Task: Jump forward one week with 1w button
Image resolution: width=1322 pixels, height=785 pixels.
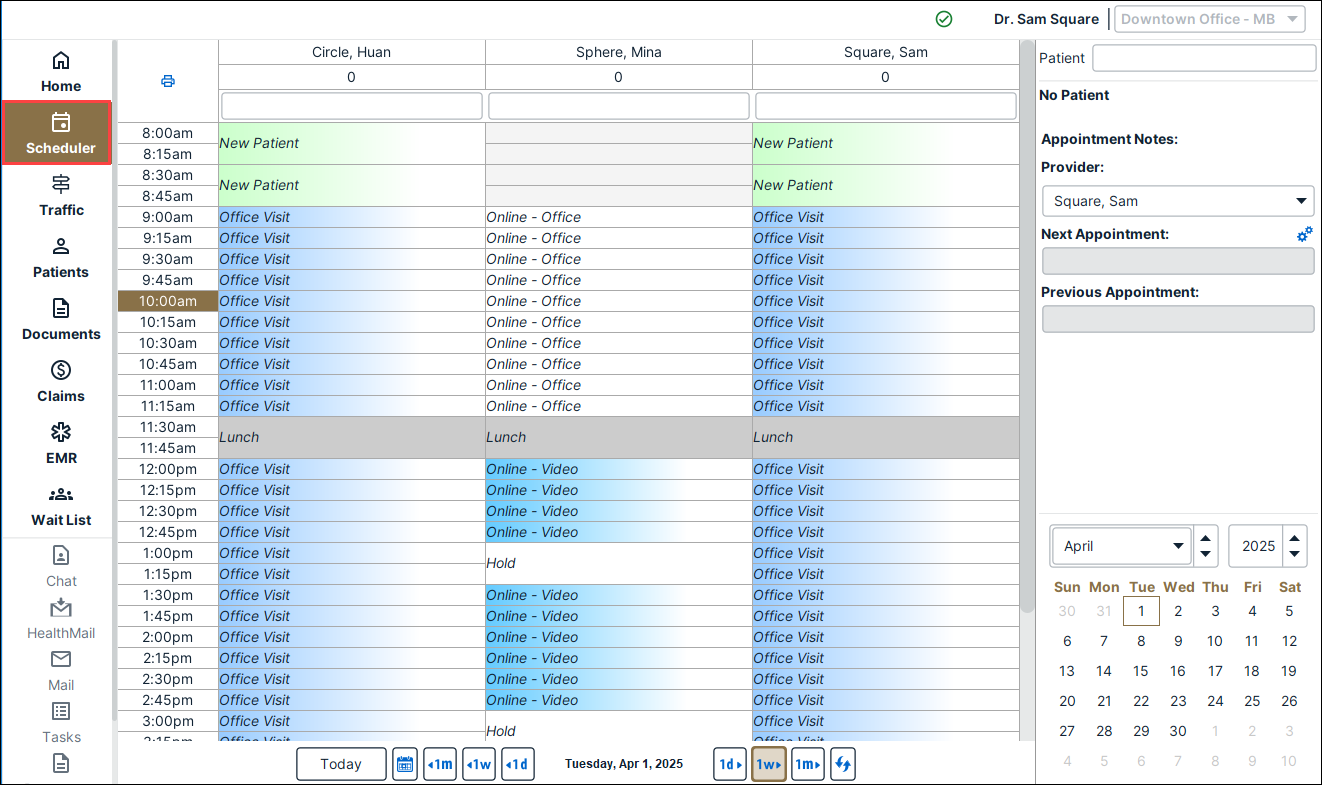Action: click(768, 764)
